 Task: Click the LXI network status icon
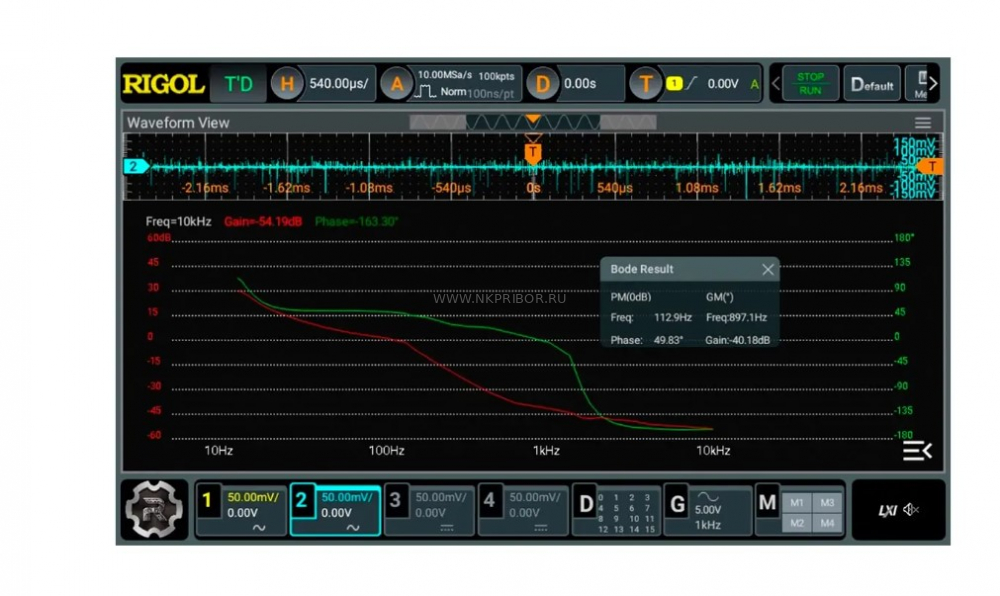click(887, 510)
